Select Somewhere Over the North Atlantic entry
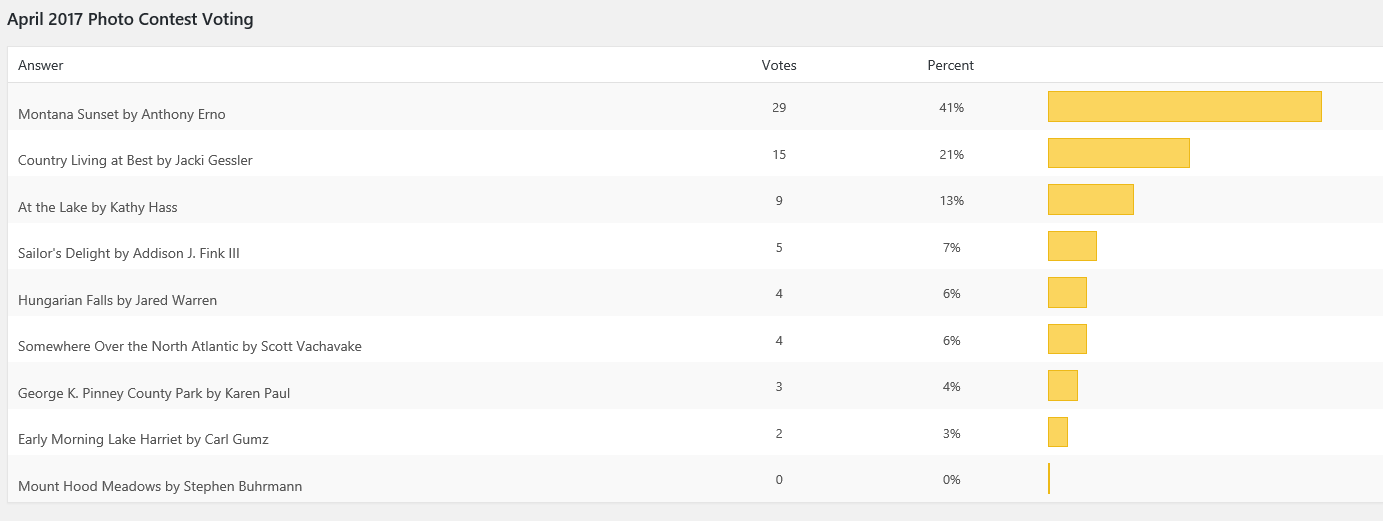The image size is (1383, 521). tap(190, 346)
